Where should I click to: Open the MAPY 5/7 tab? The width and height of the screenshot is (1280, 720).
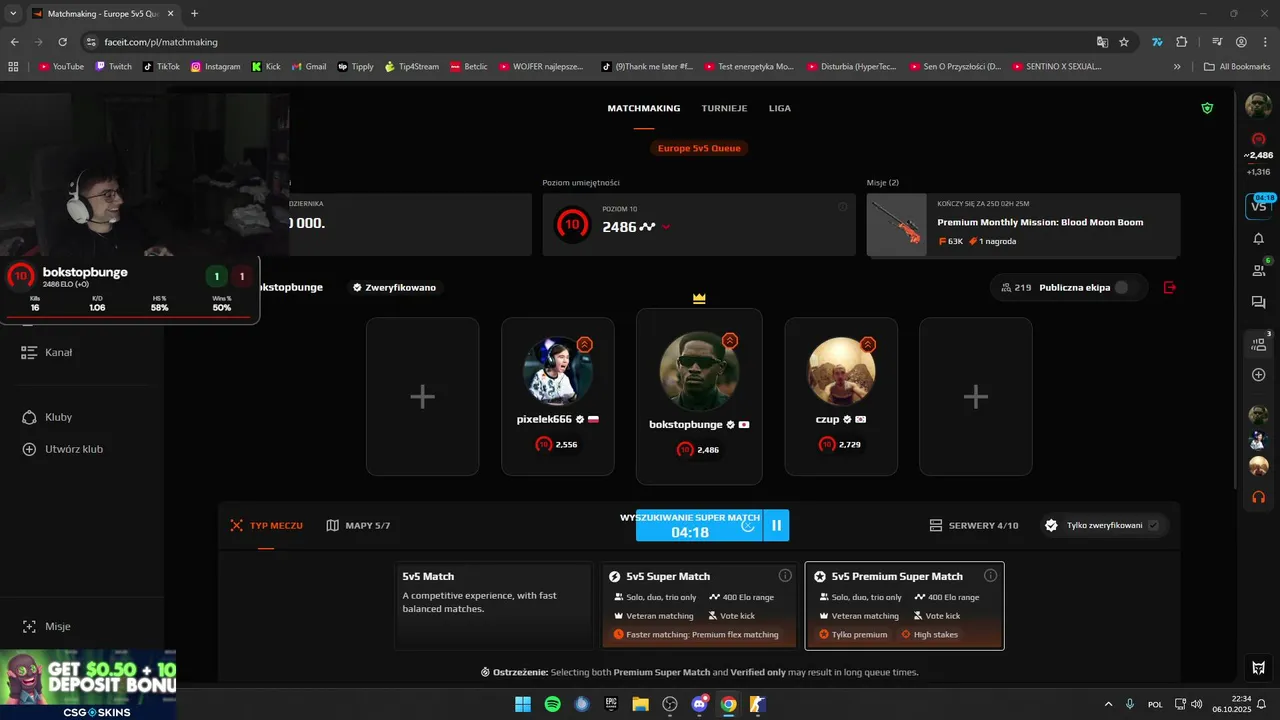[x=358, y=525]
